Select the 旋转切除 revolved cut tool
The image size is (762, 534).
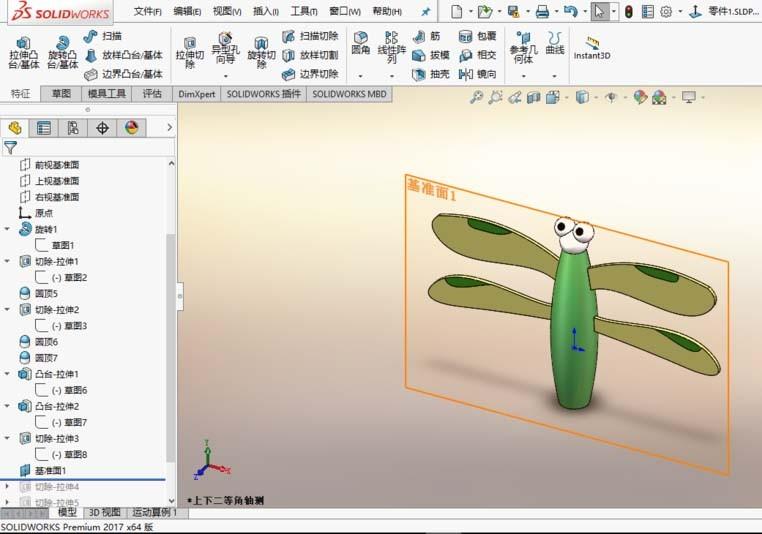pyautogui.click(x=261, y=52)
